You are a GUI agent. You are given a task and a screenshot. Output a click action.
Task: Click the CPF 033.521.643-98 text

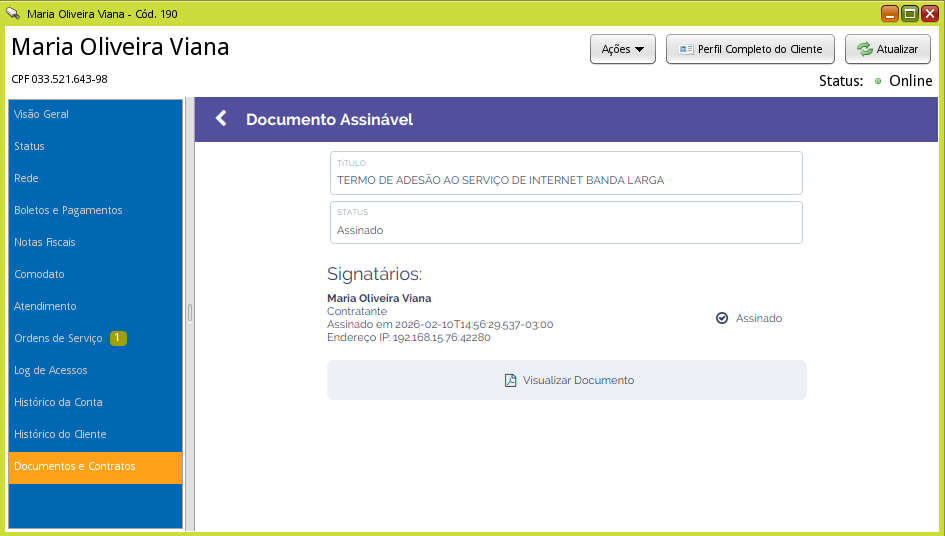tap(60, 79)
